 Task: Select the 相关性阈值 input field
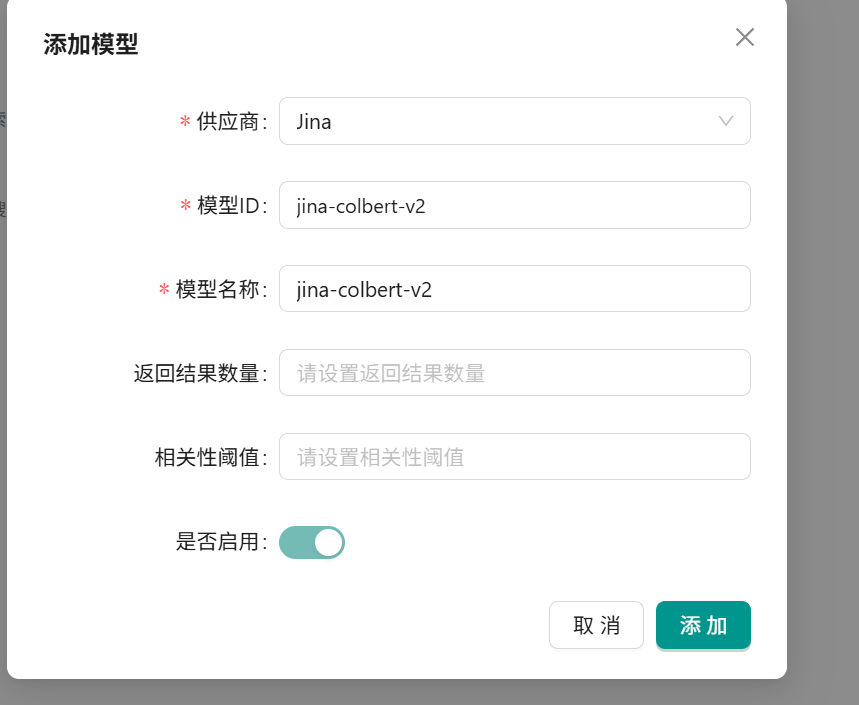pyautogui.click(x=514, y=457)
